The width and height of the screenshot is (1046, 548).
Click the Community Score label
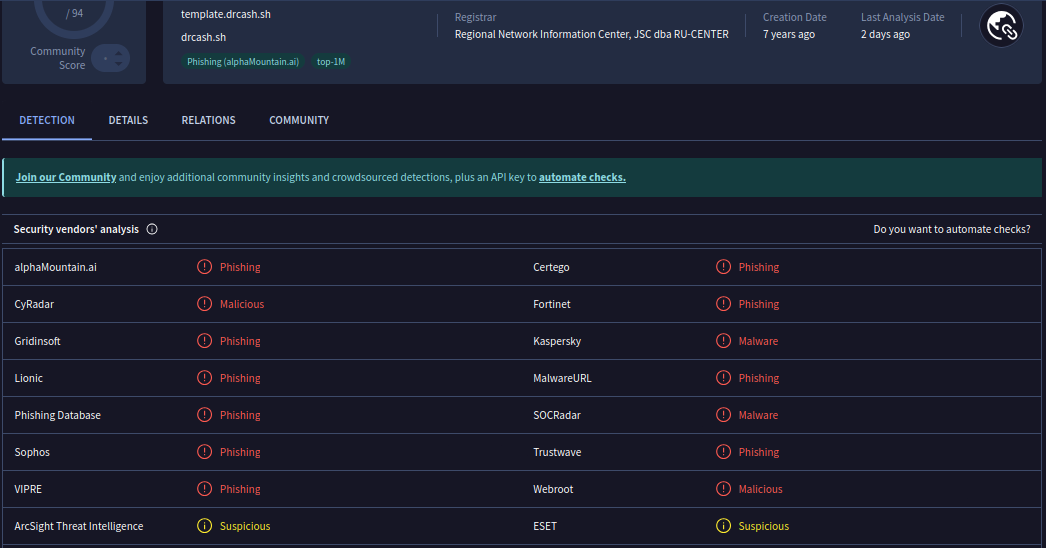pos(58,58)
